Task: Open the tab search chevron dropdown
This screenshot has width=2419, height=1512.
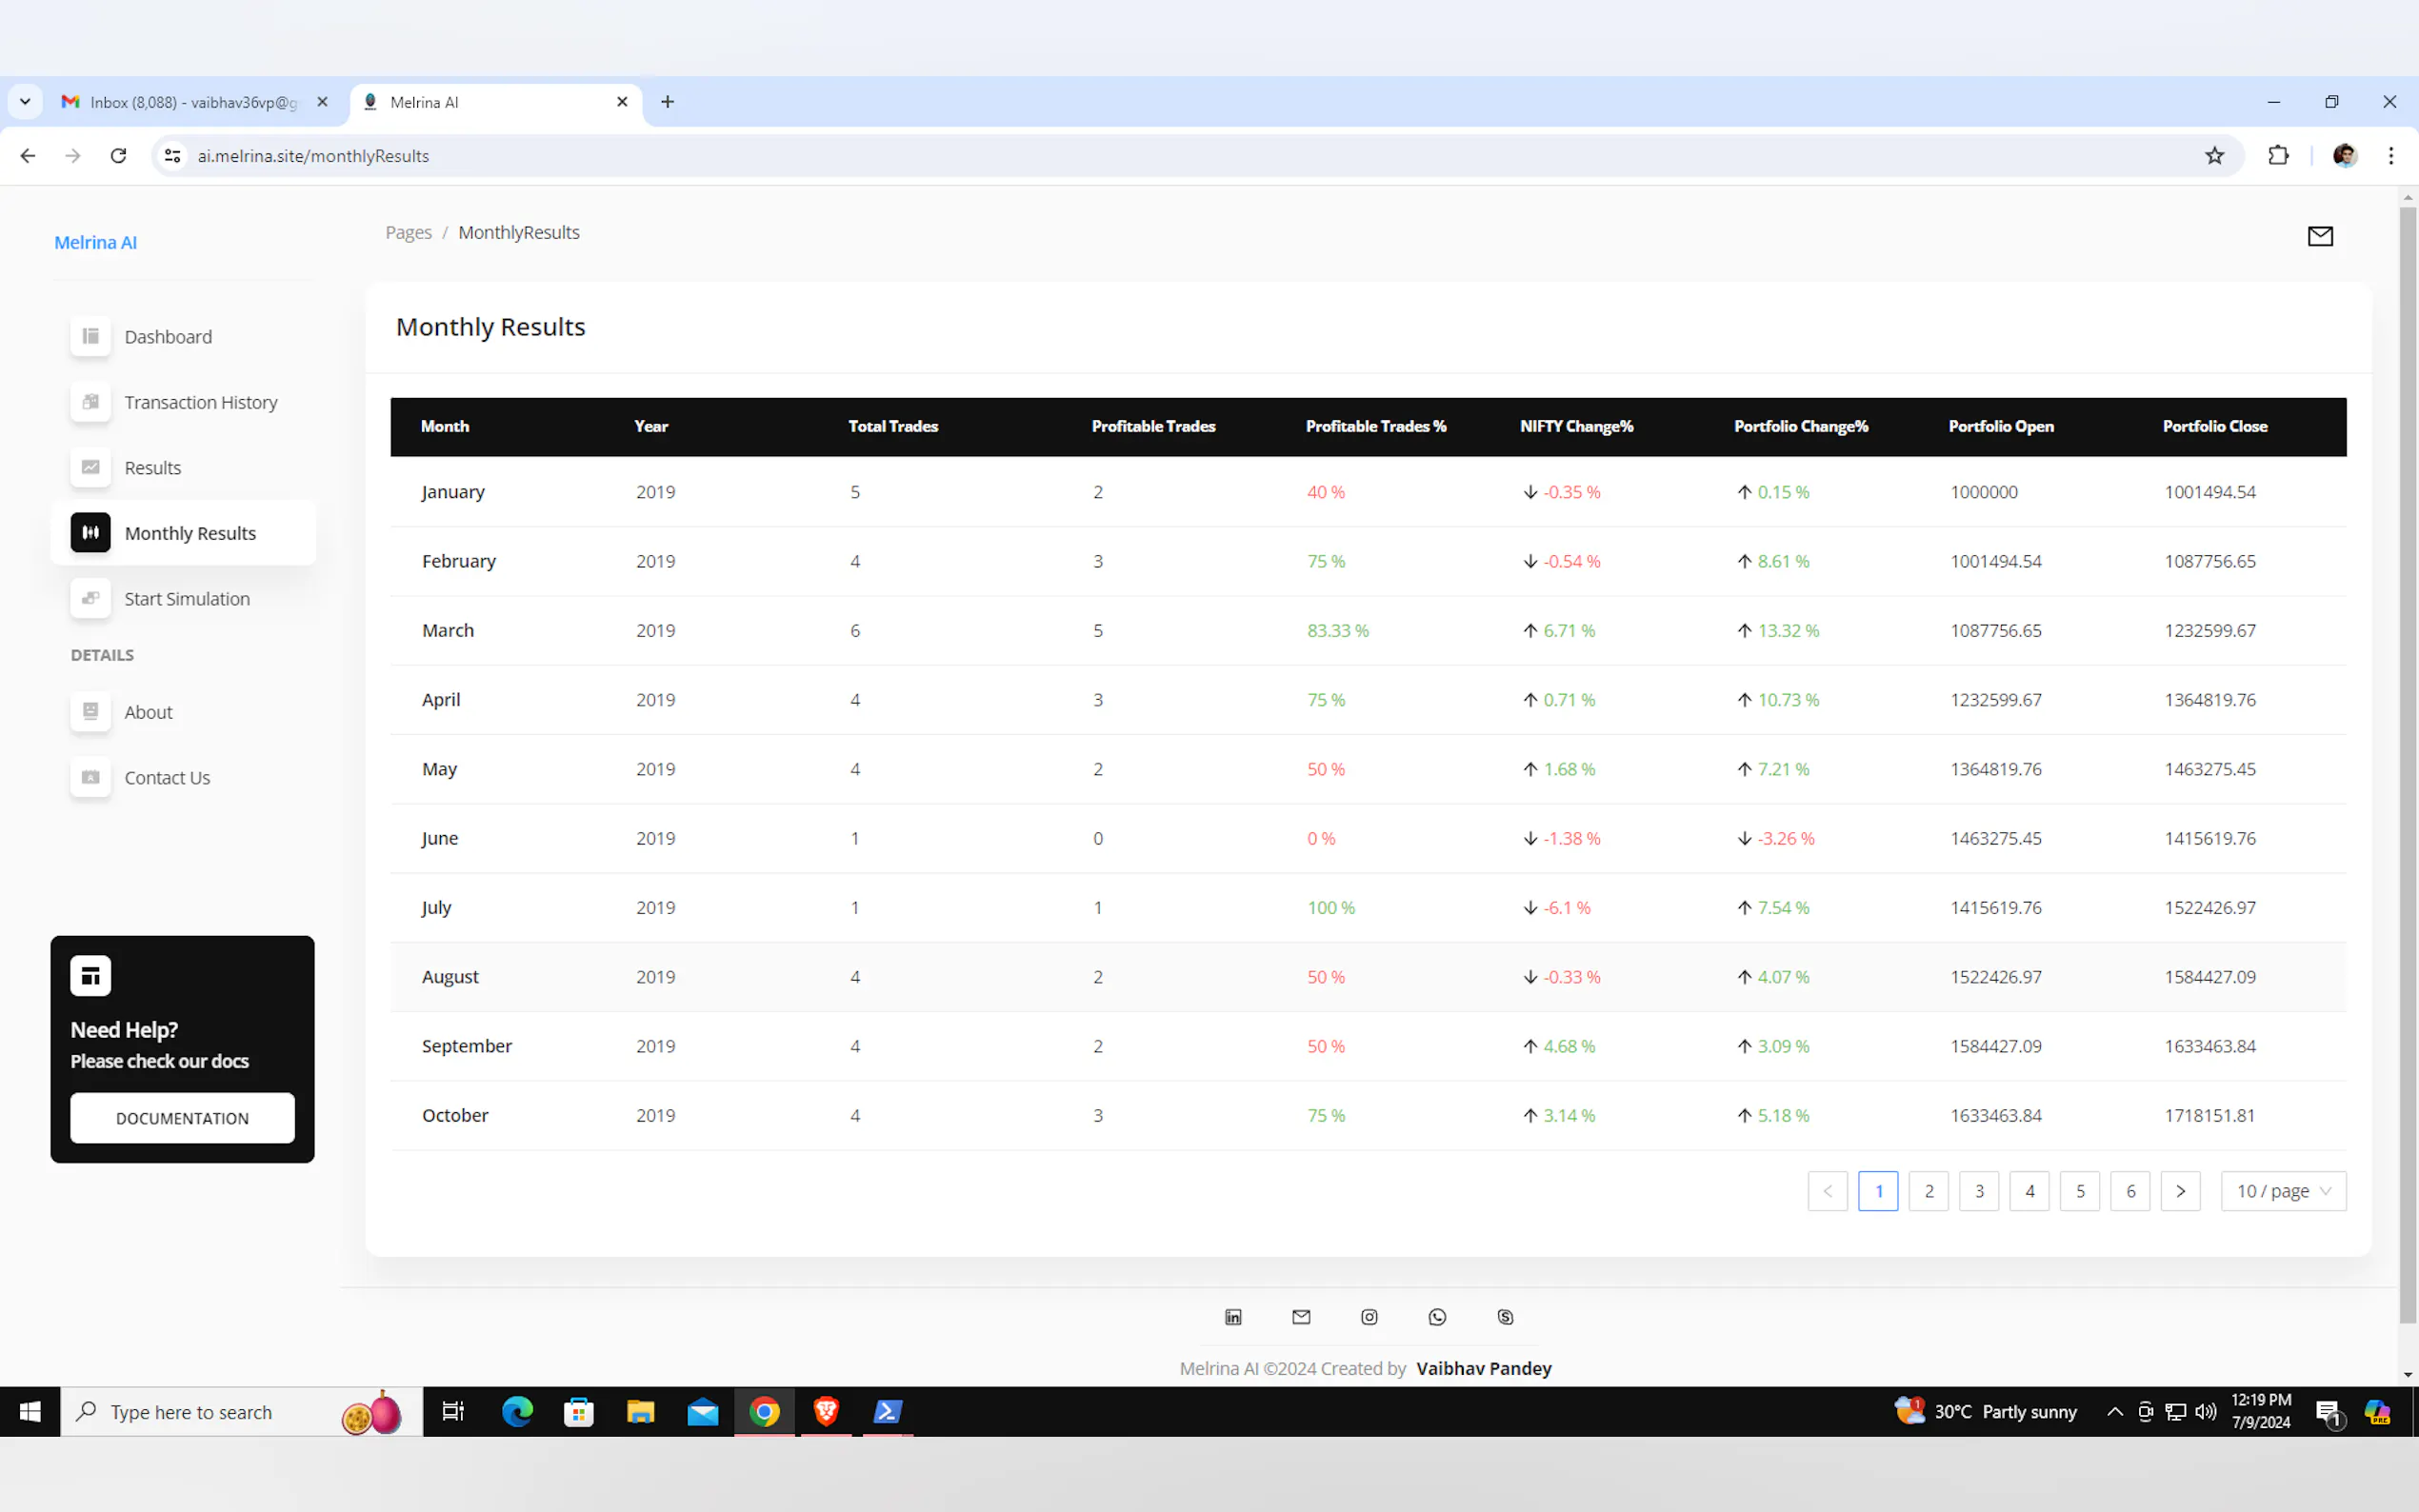Action: click(x=25, y=102)
